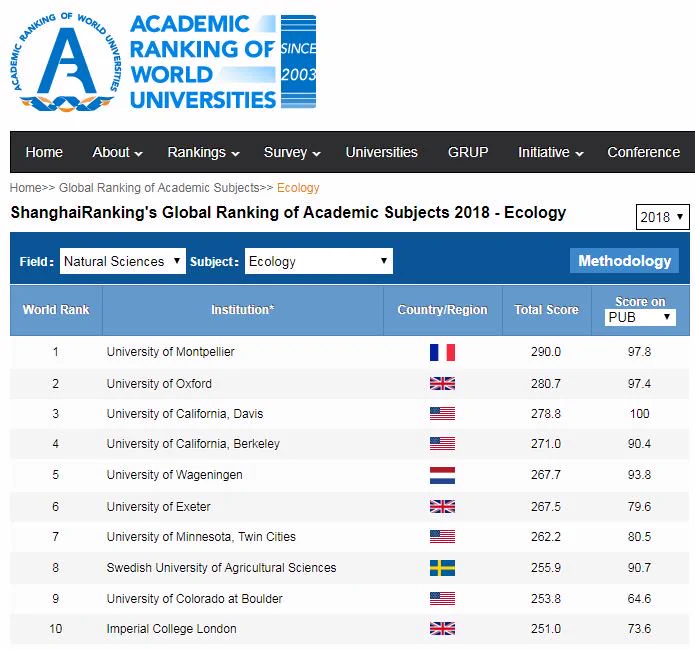The width and height of the screenshot is (695, 649).
Task: Expand the Survey menu
Action: click(292, 152)
